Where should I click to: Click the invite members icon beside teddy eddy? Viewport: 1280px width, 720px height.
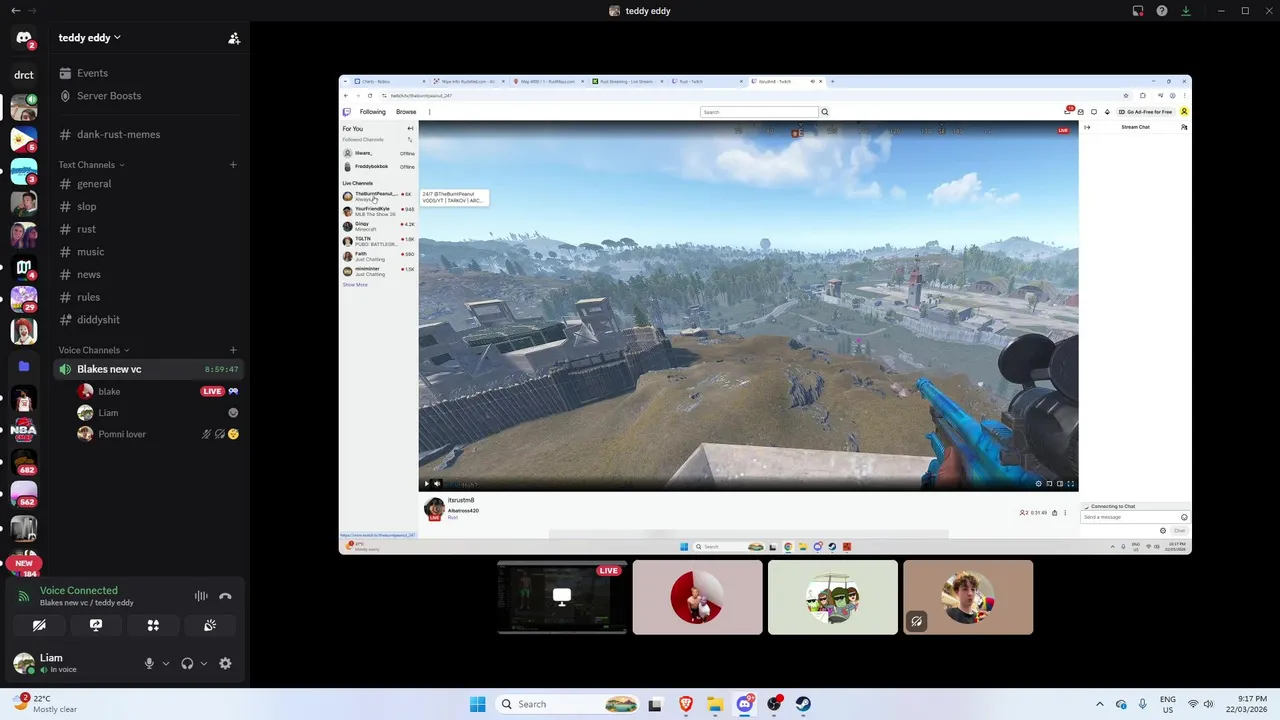click(x=234, y=38)
